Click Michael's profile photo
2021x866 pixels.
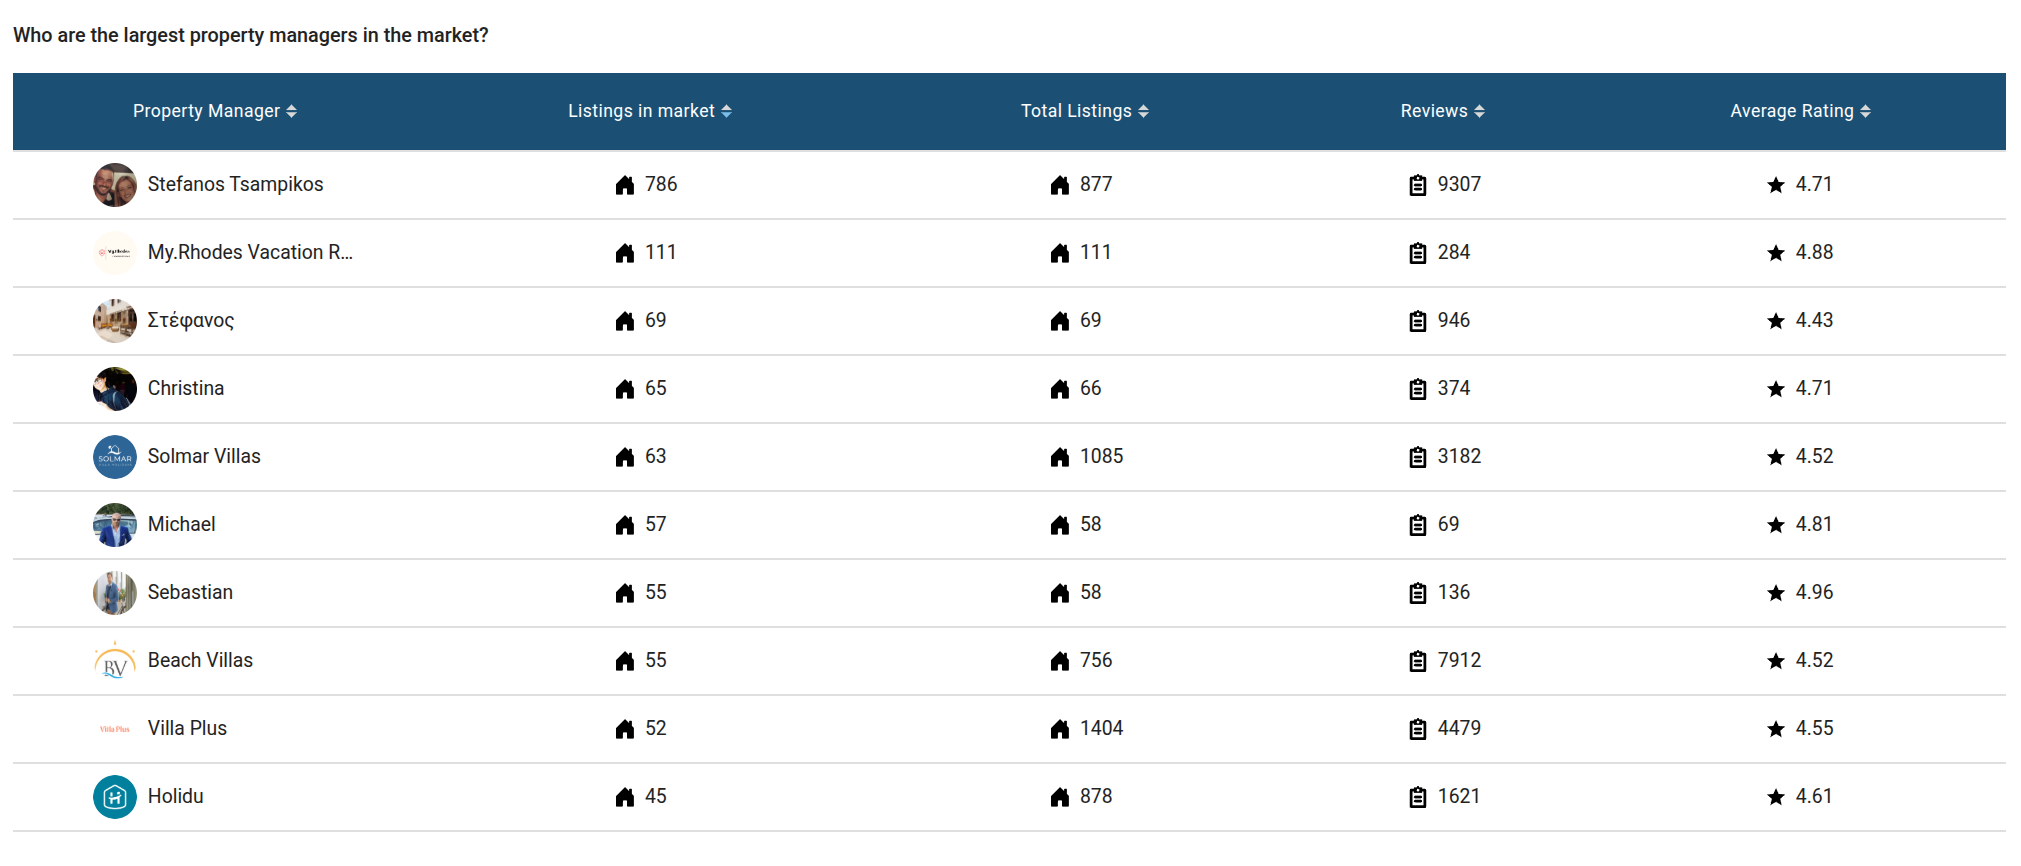coord(115,525)
